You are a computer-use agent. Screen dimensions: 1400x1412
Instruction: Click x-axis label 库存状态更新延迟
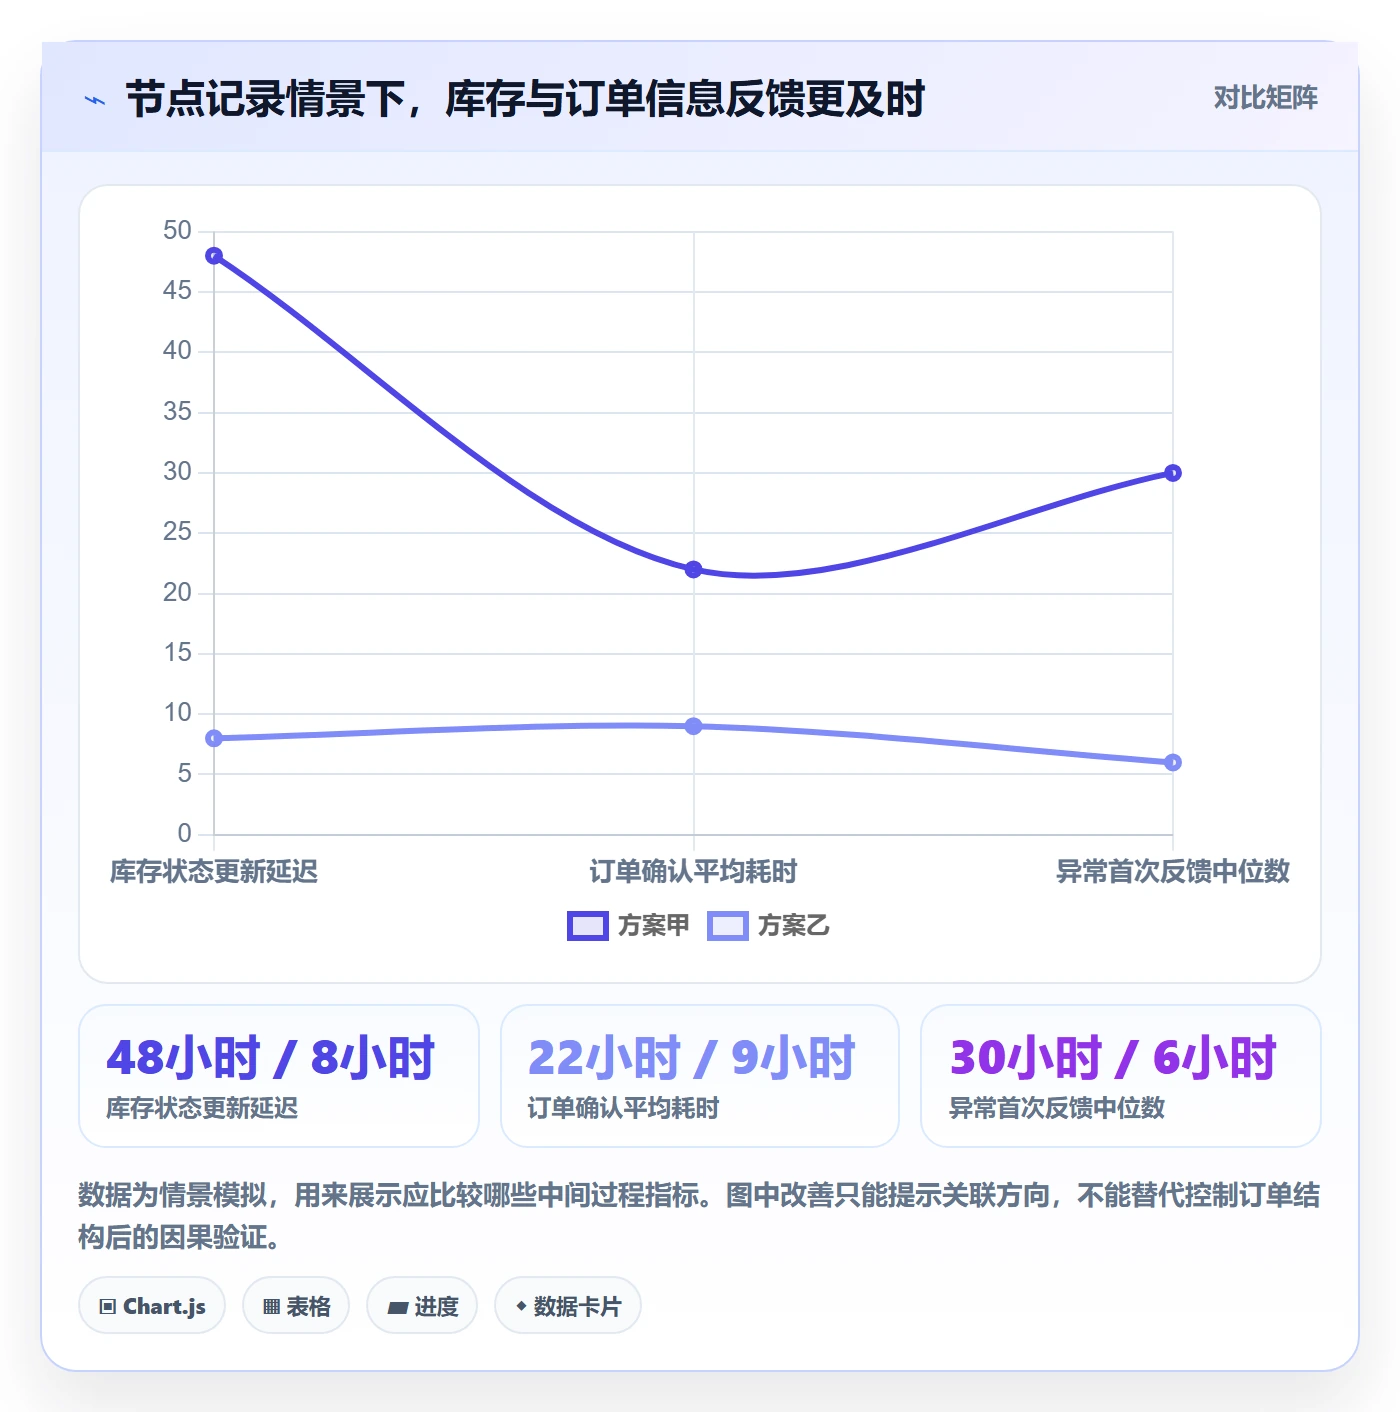pyautogui.click(x=214, y=871)
